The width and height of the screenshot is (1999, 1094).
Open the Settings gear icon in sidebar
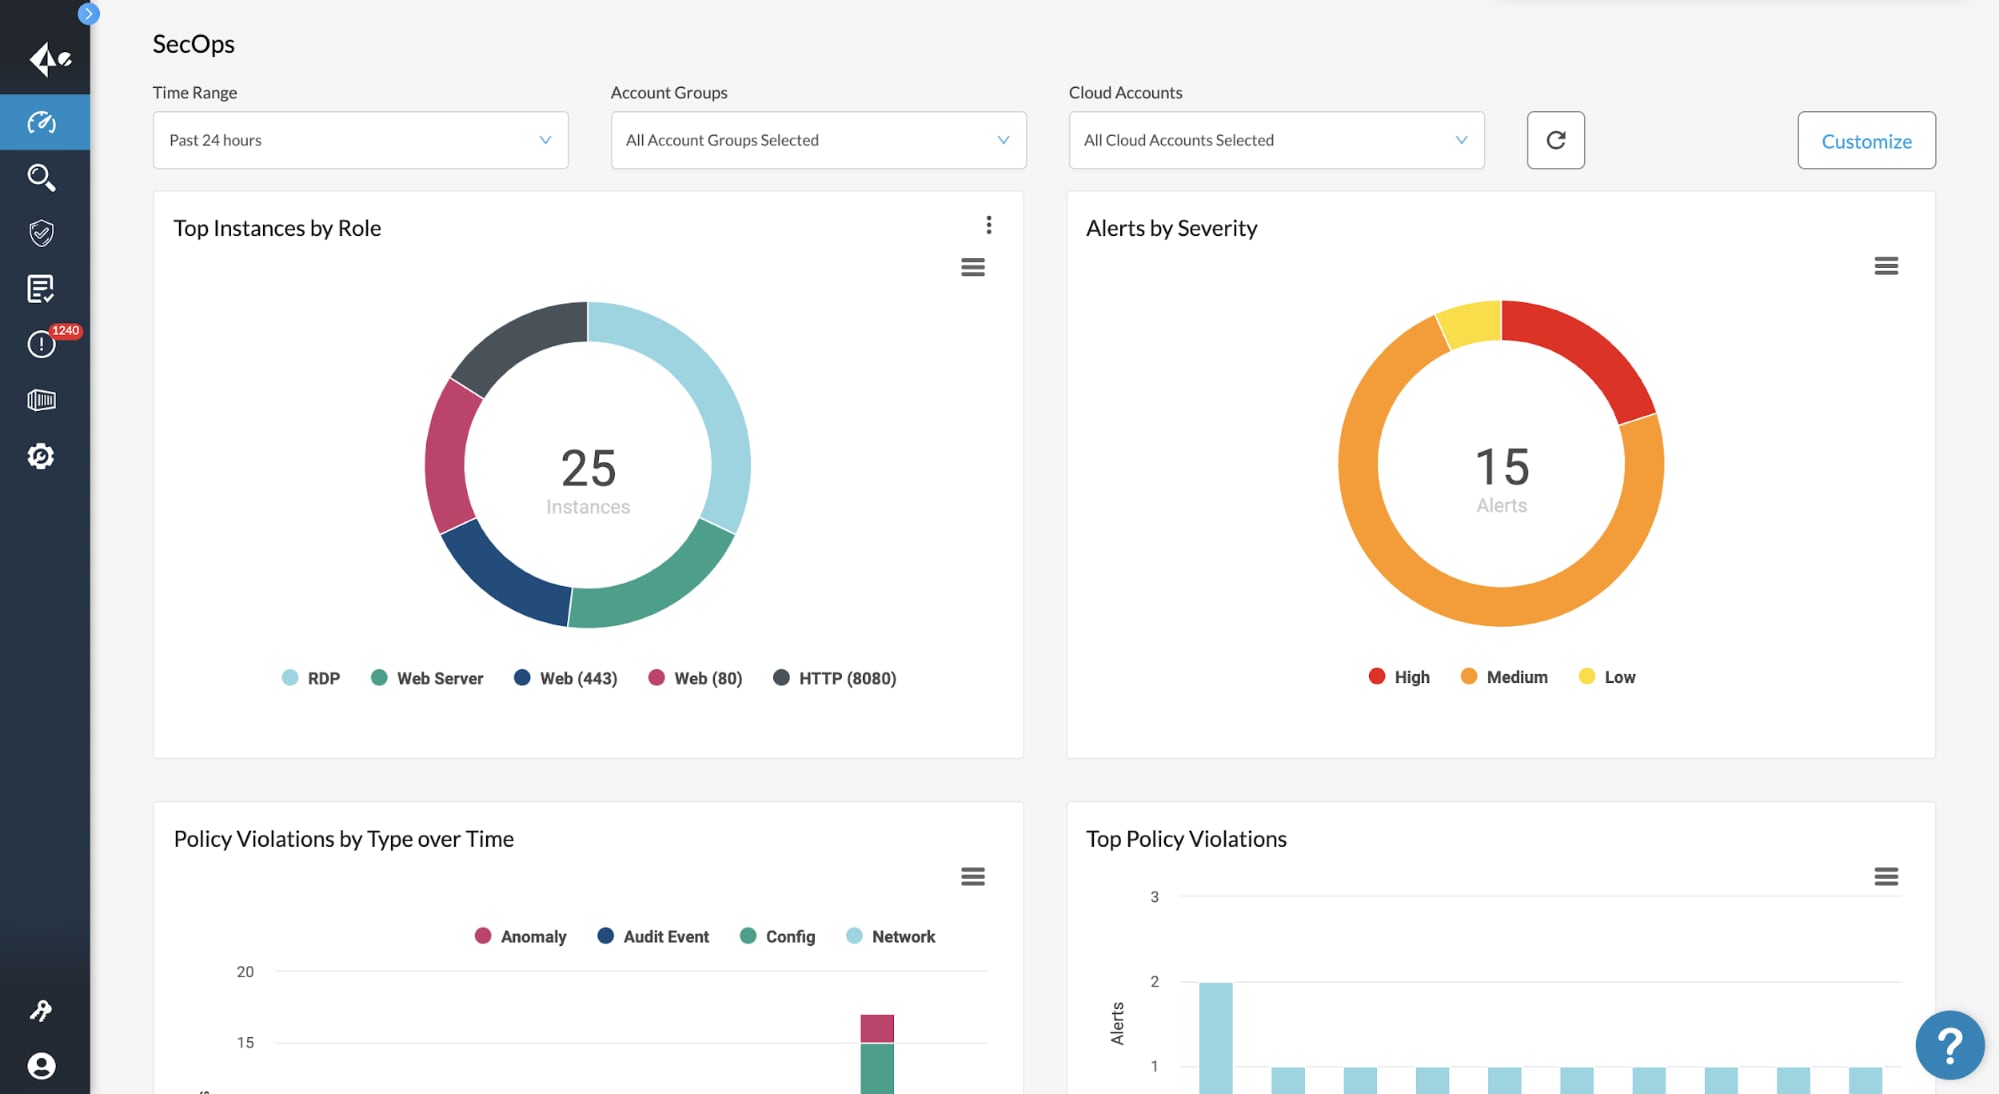[x=41, y=456]
